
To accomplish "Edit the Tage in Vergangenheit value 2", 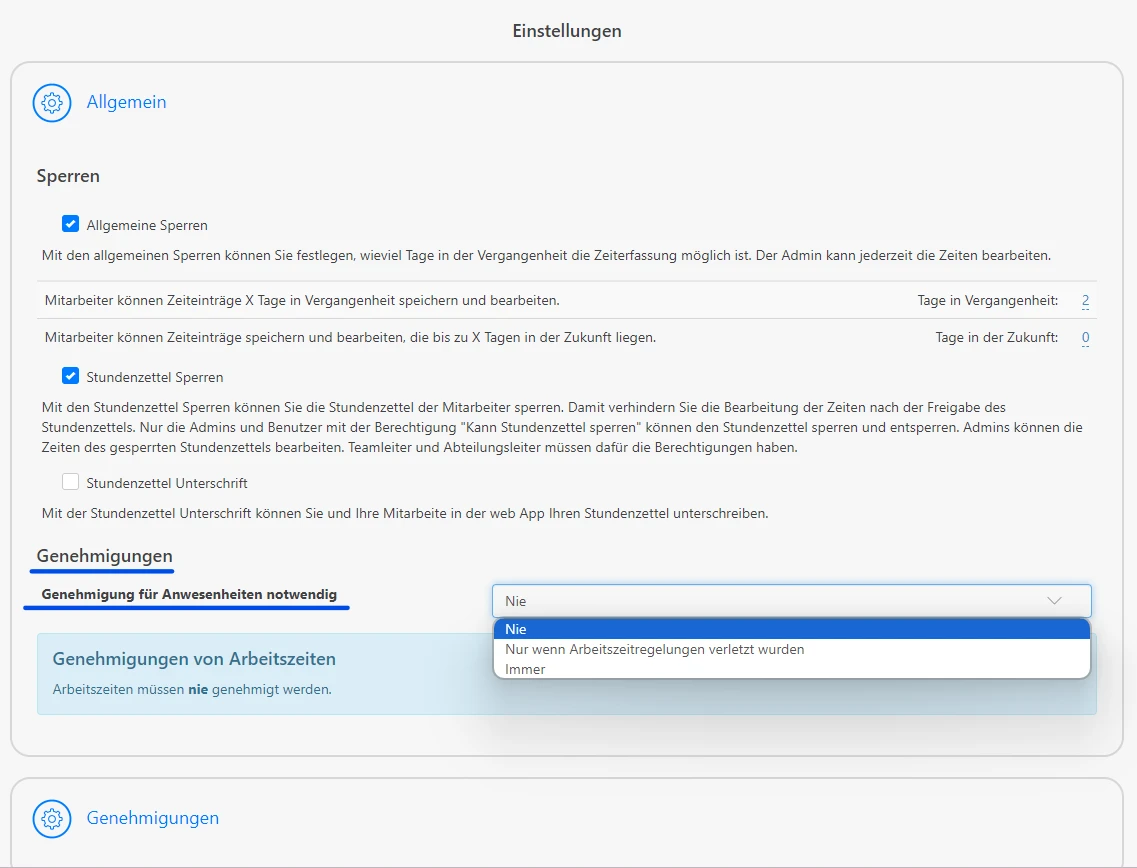I will coord(1085,300).
